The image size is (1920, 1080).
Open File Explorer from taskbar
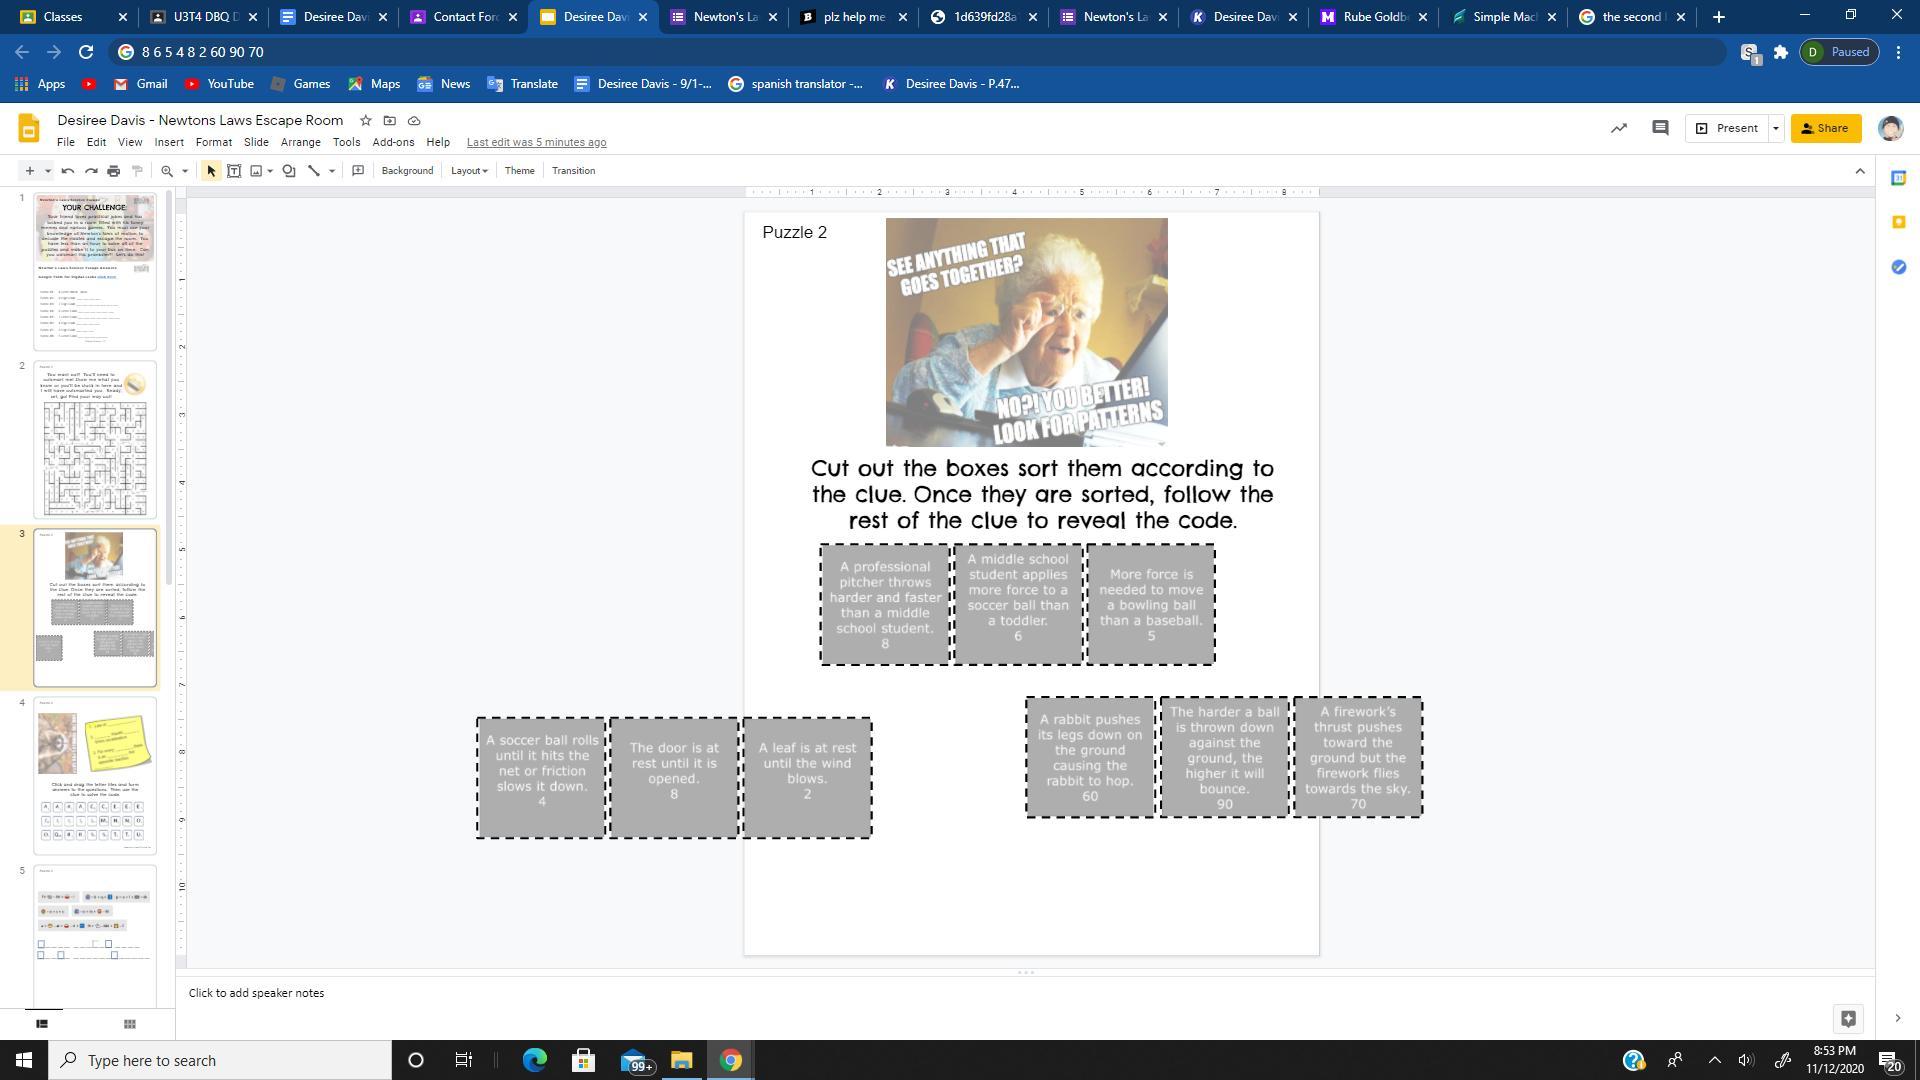(x=681, y=1060)
